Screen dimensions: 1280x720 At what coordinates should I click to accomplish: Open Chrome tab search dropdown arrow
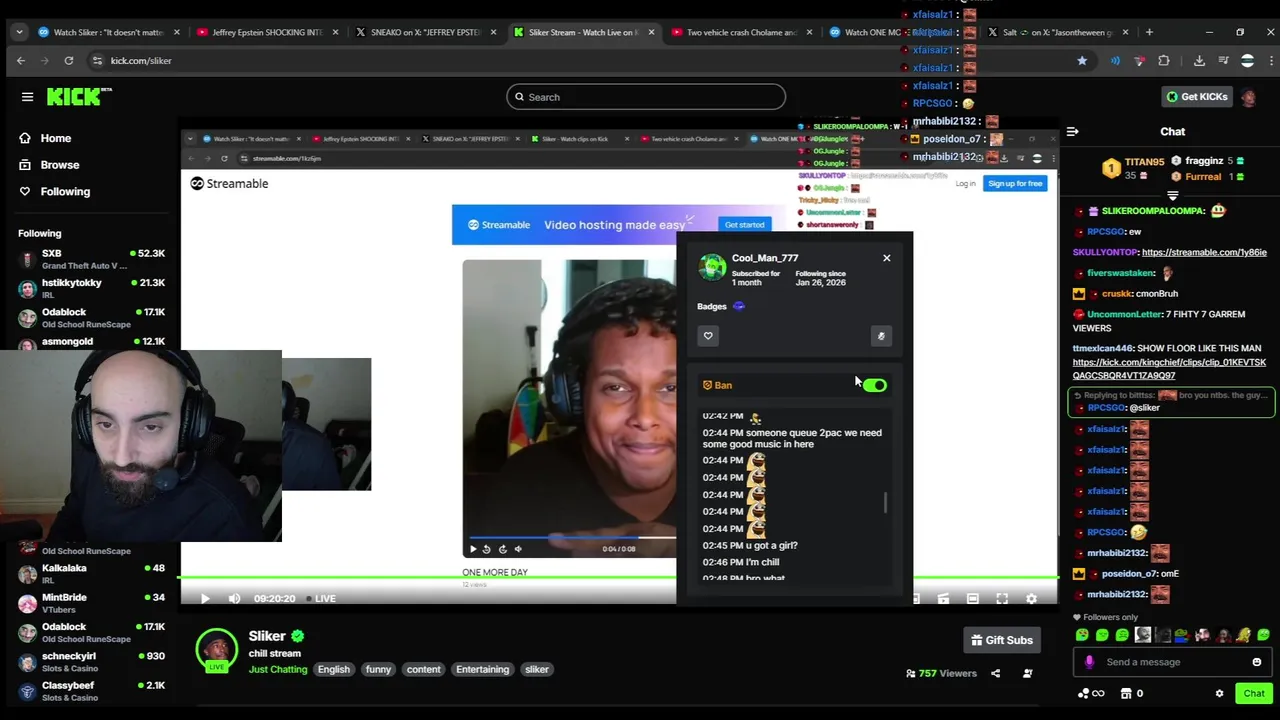(x=19, y=32)
